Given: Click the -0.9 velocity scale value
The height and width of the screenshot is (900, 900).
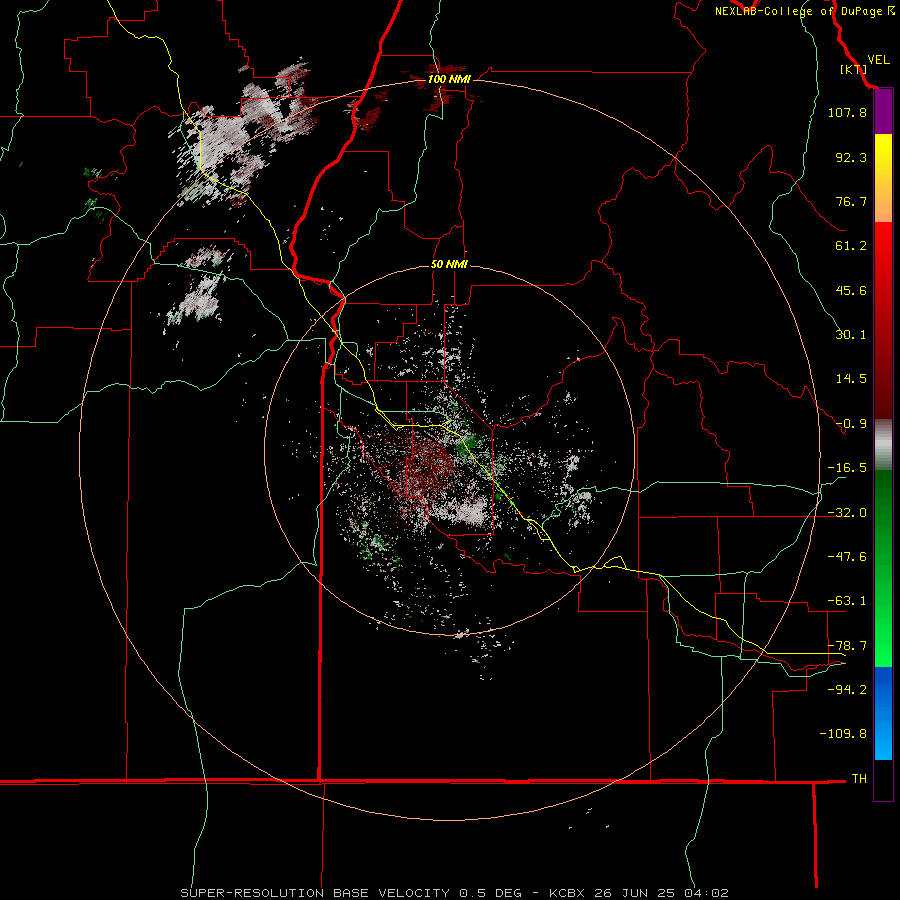Looking at the screenshot, I should [851, 424].
